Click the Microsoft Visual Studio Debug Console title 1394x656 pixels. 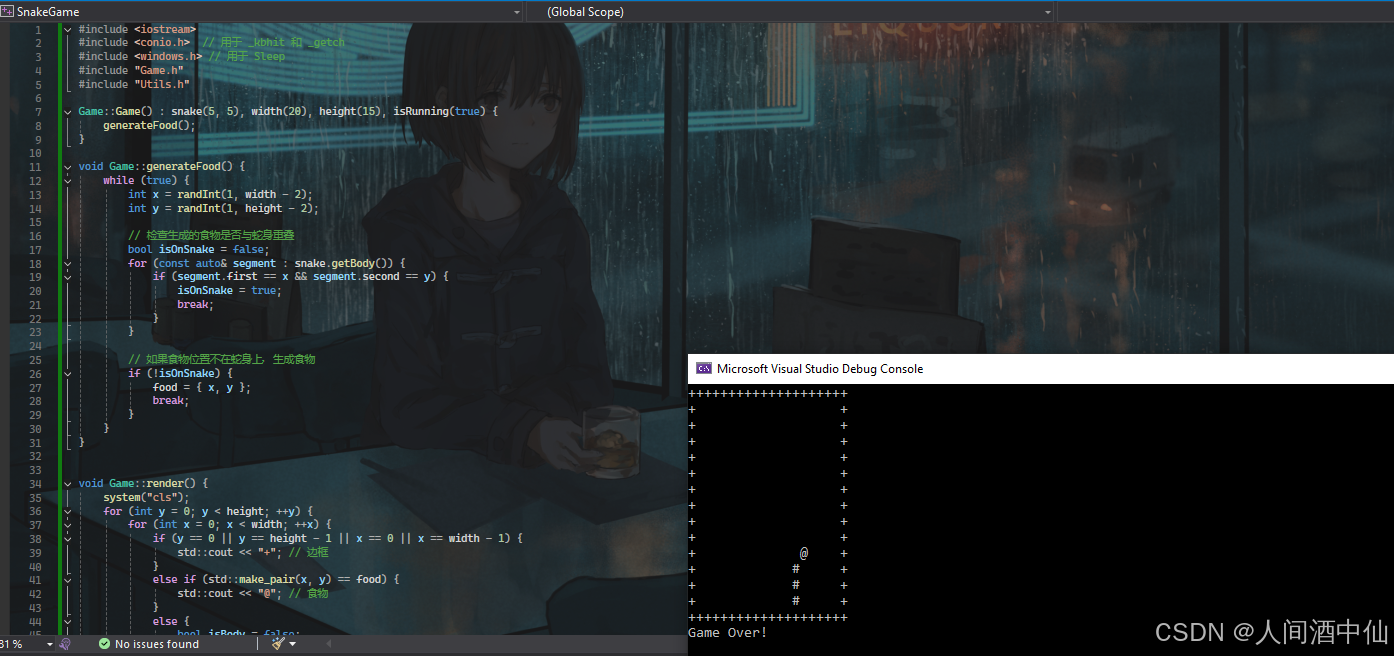pyautogui.click(x=820, y=368)
